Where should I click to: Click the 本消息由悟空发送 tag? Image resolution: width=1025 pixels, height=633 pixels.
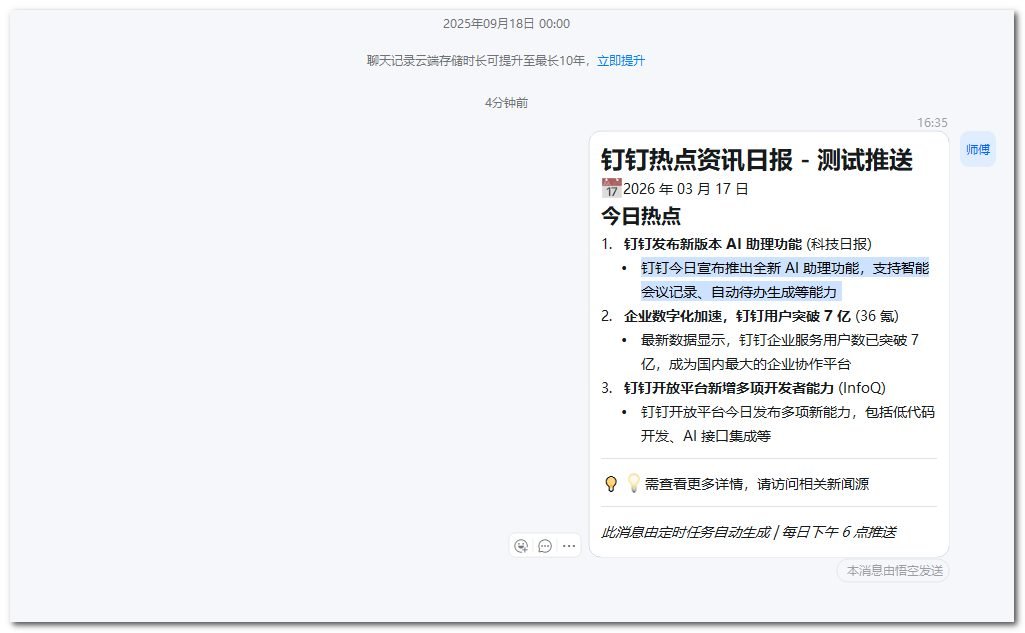click(894, 571)
